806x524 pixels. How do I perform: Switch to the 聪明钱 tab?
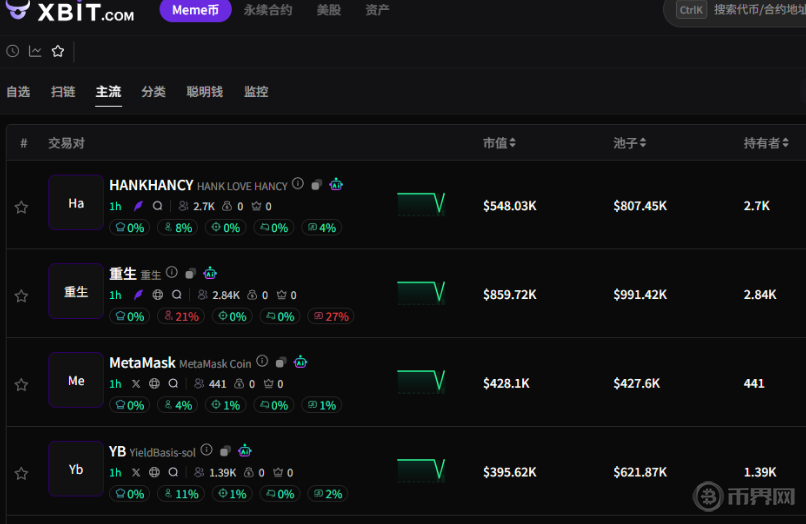tap(204, 92)
